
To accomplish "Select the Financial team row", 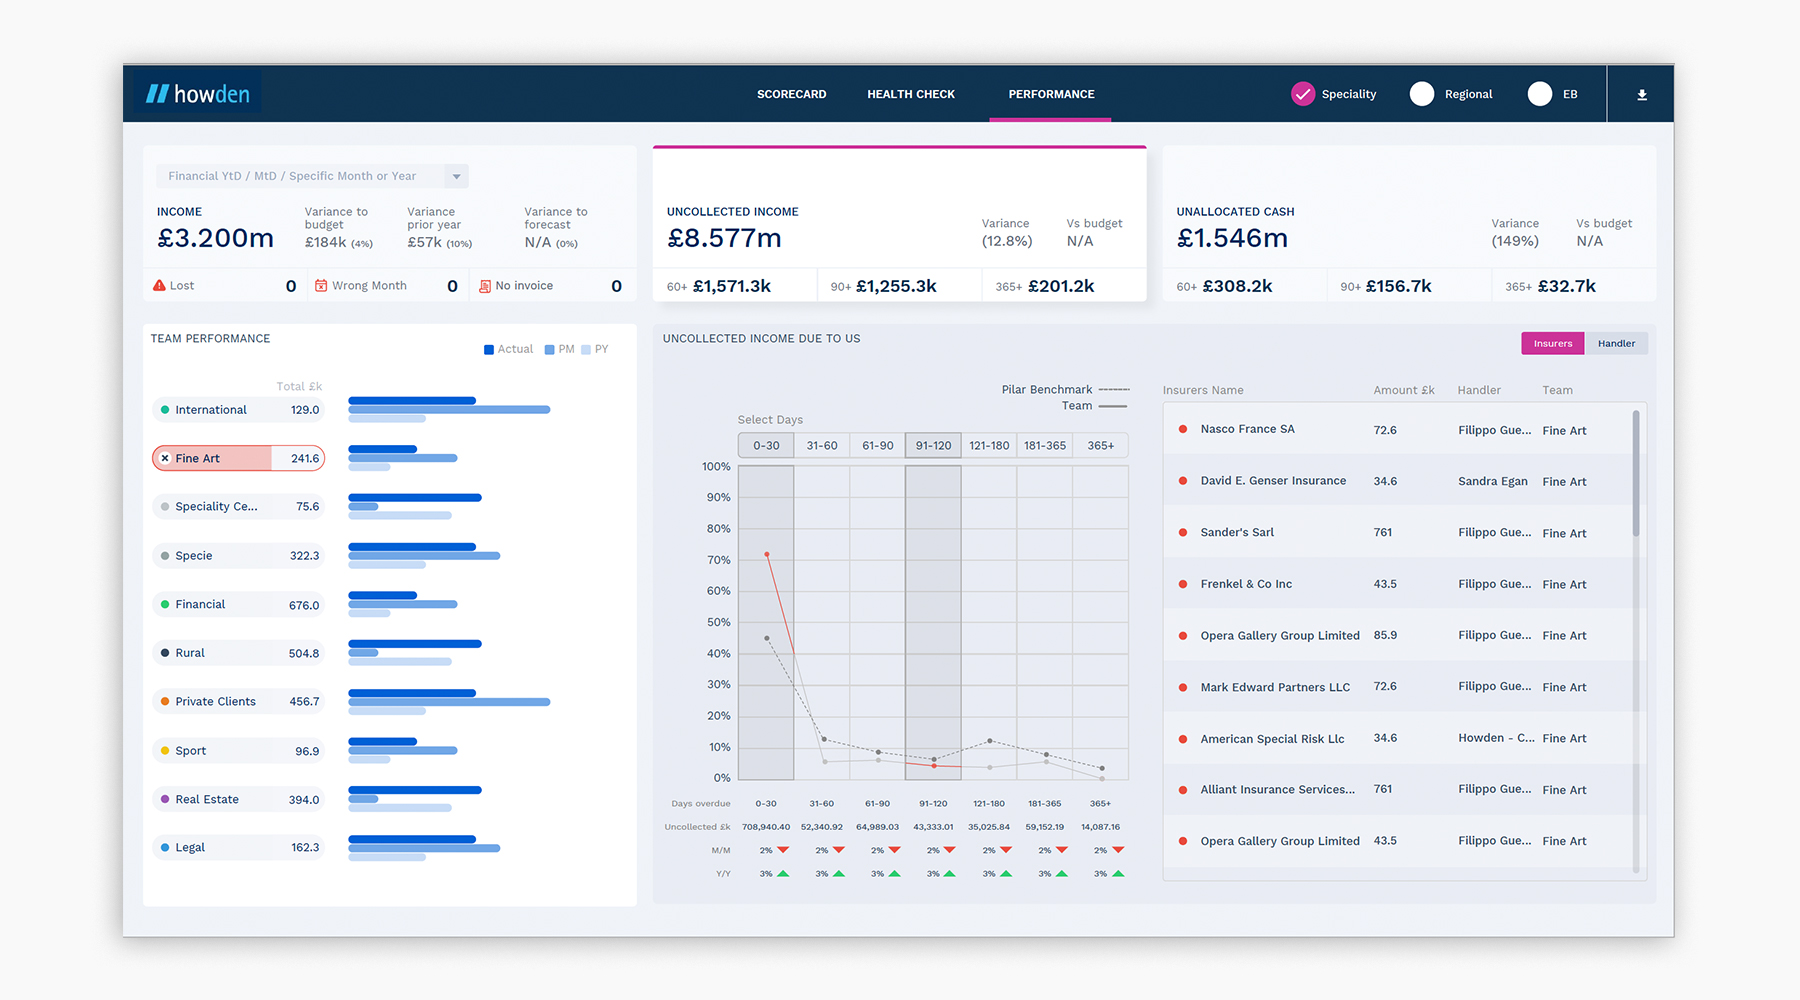I will click(x=238, y=604).
